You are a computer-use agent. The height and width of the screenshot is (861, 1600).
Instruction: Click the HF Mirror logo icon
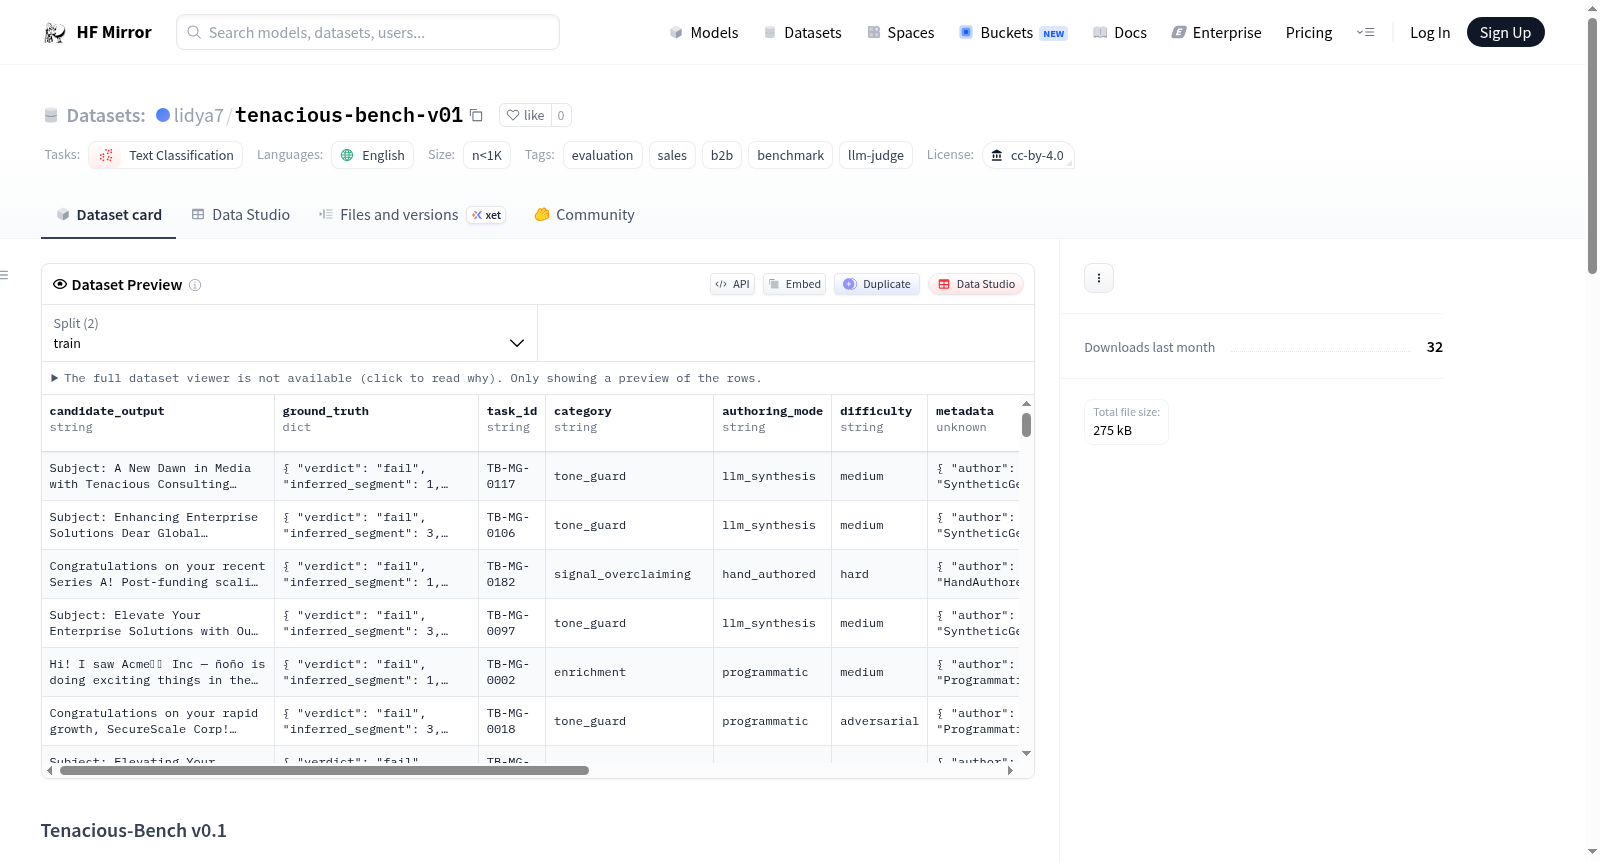[55, 33]
